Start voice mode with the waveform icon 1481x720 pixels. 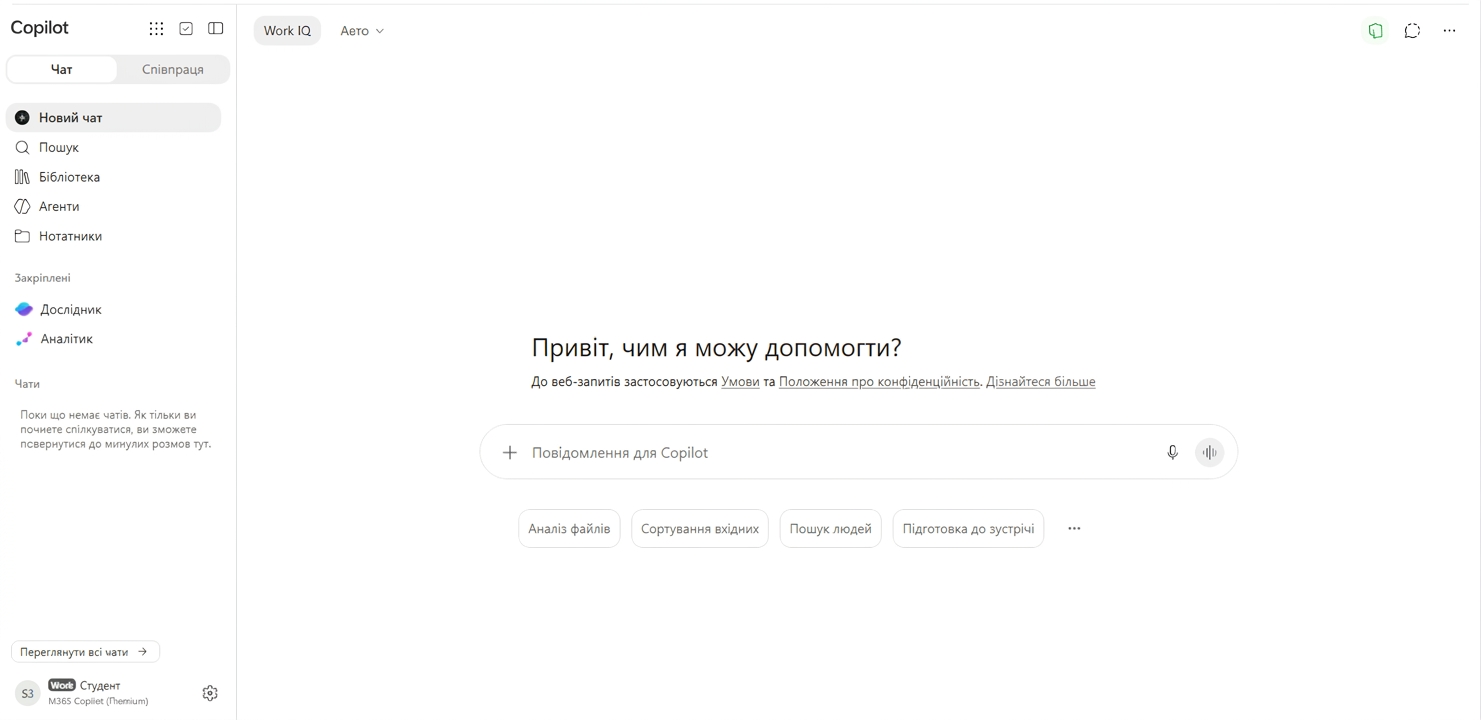1210,453
